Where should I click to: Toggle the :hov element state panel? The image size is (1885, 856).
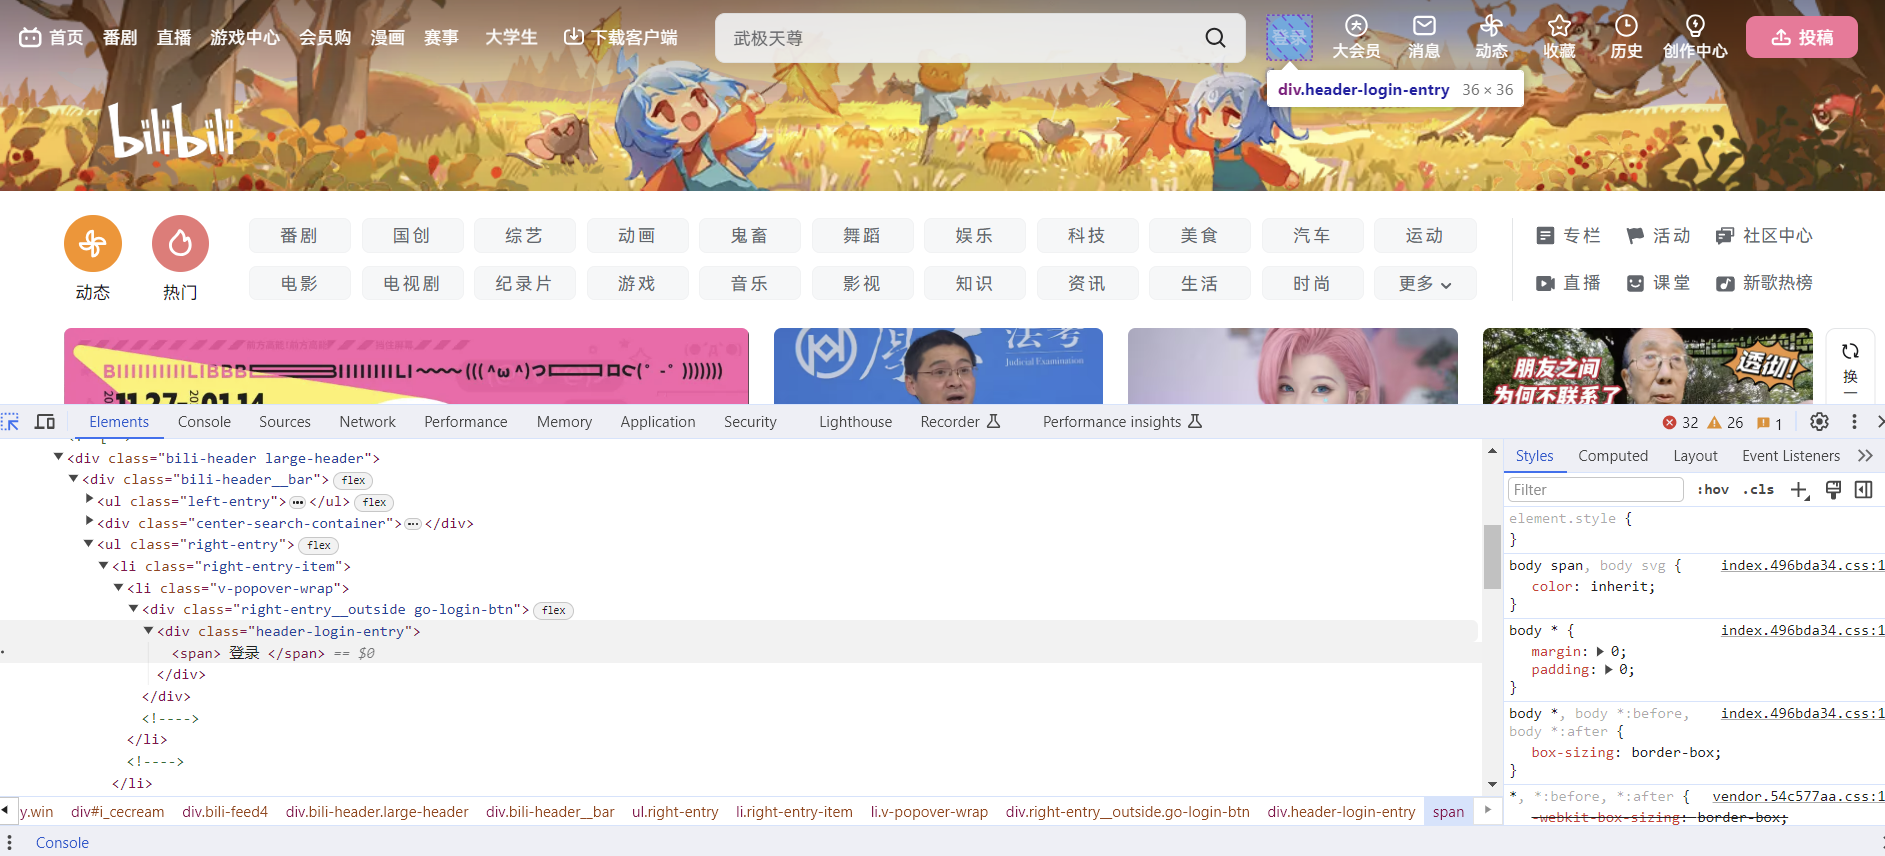tap(1713, 490)
